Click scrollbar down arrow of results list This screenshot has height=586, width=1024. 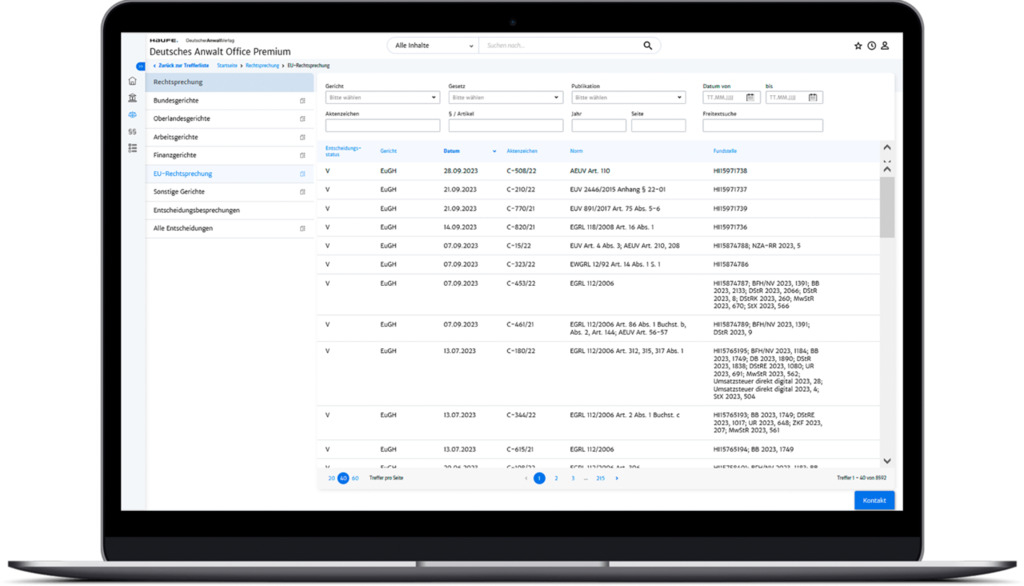click(x=887, y=461)
